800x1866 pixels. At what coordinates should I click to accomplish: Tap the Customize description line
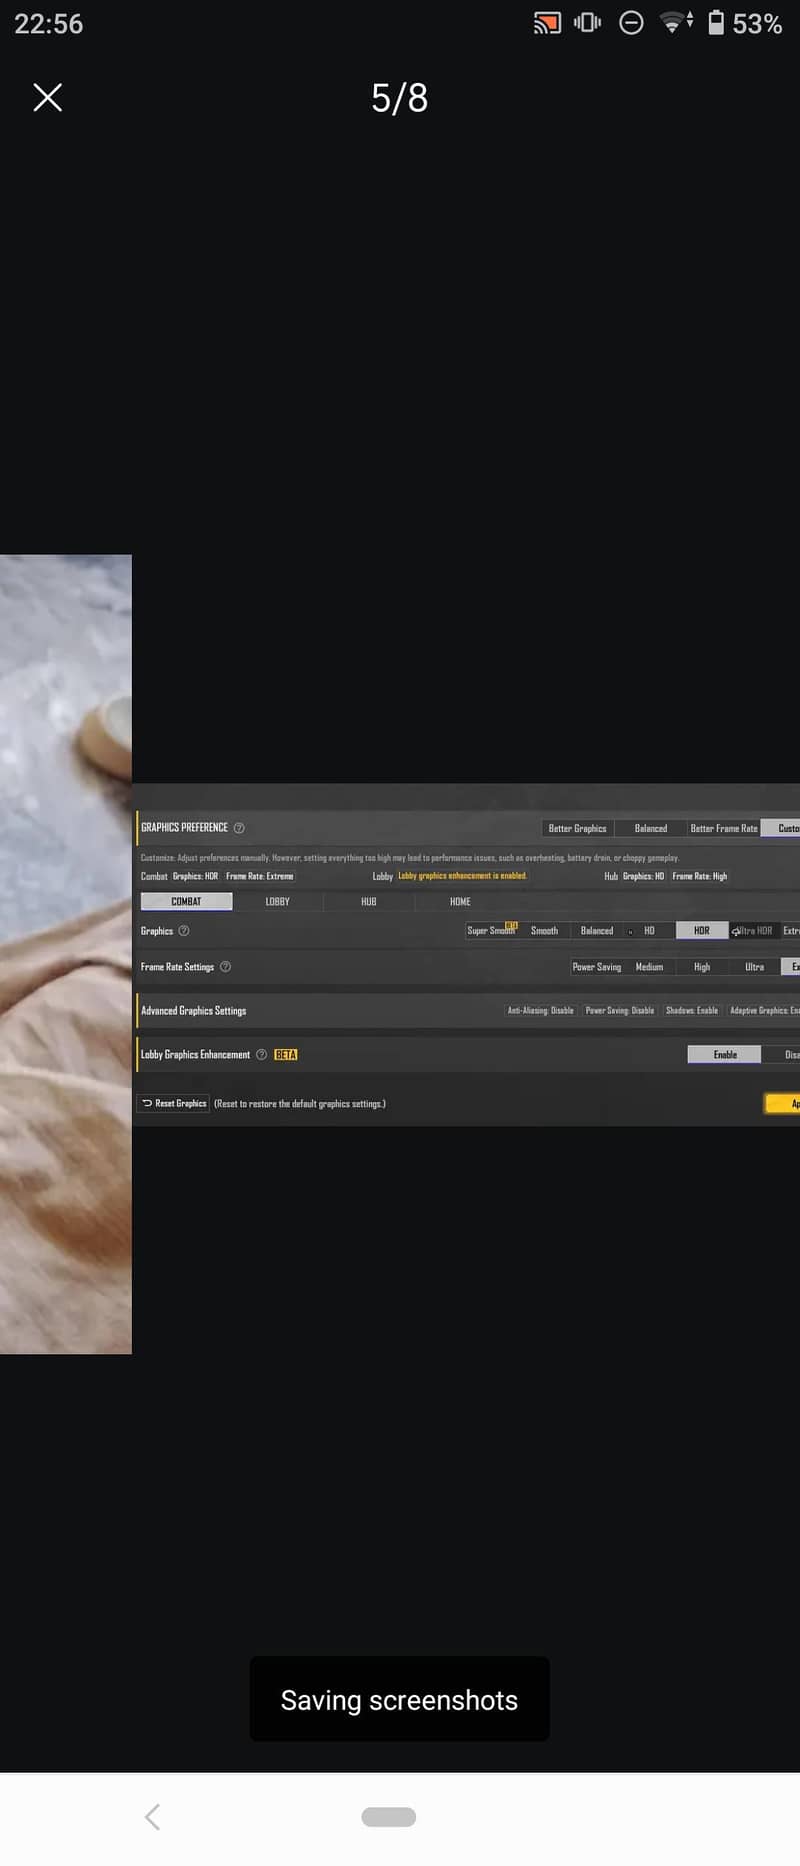[410, 858]
